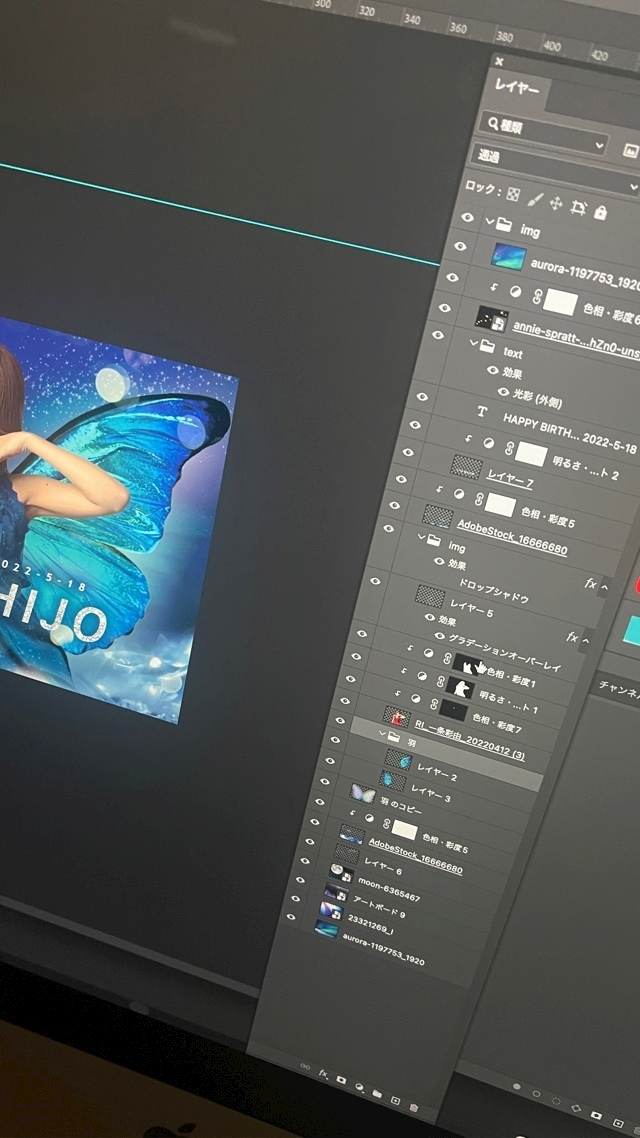640x1138 pixels.
Task: Click the magnifier icon in 種類 filter box
Action: (493, 124)
